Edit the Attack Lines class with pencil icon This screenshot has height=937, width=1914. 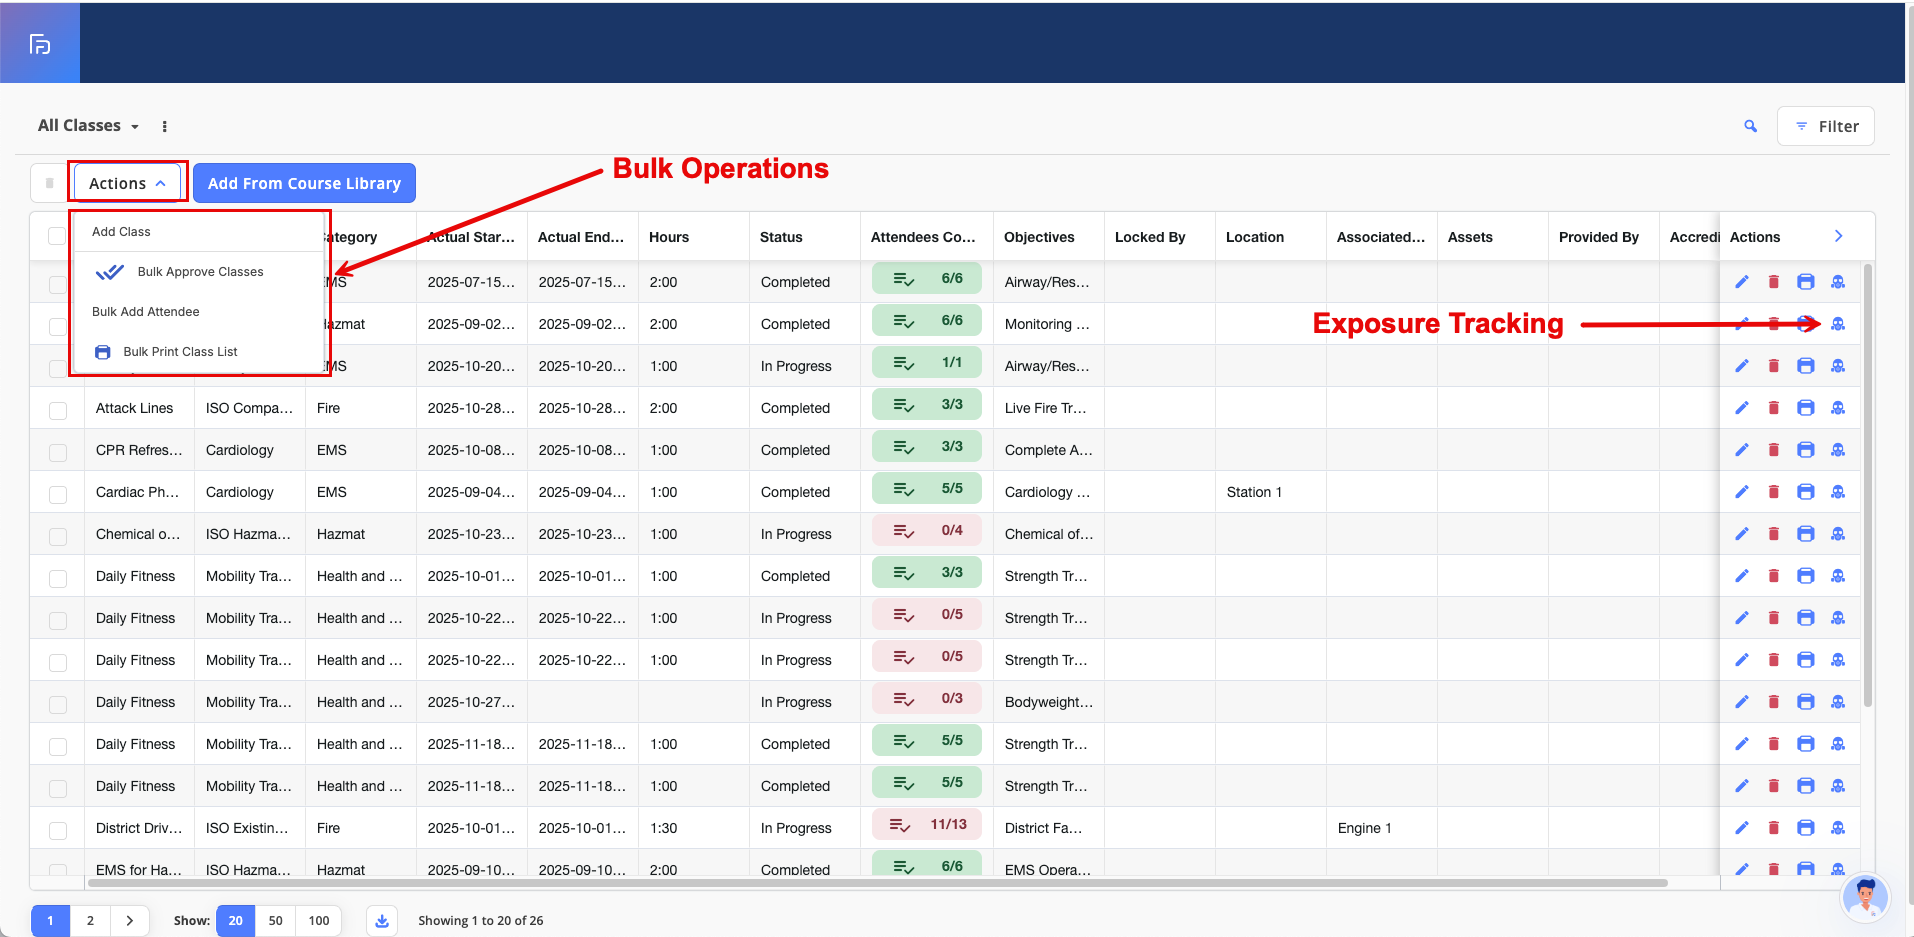[1741, 408]
